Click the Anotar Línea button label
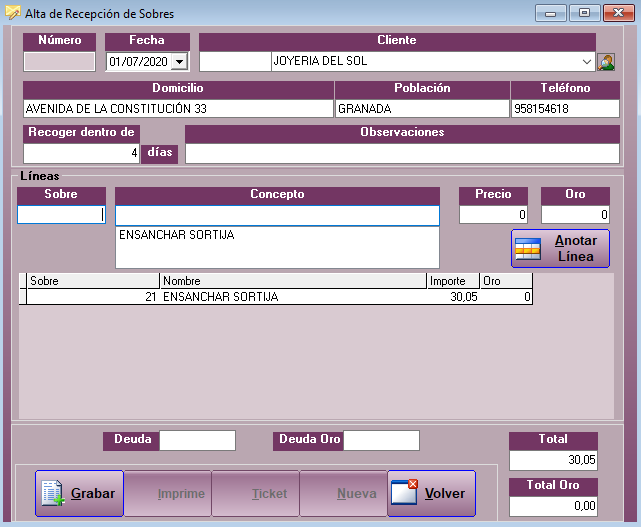641x527 pixels. click(576, 248)
